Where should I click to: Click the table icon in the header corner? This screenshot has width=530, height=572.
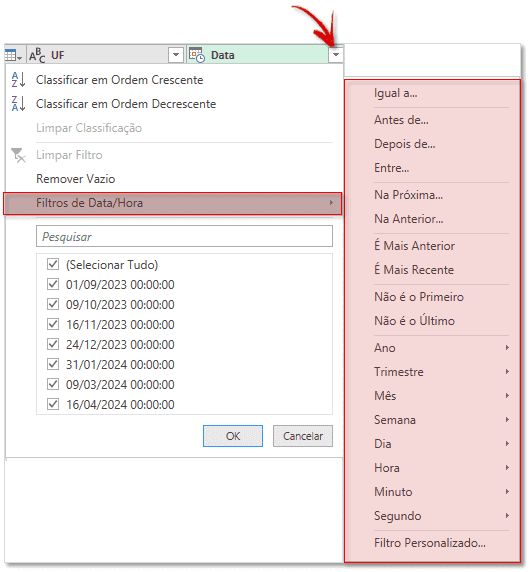(14, 55)
